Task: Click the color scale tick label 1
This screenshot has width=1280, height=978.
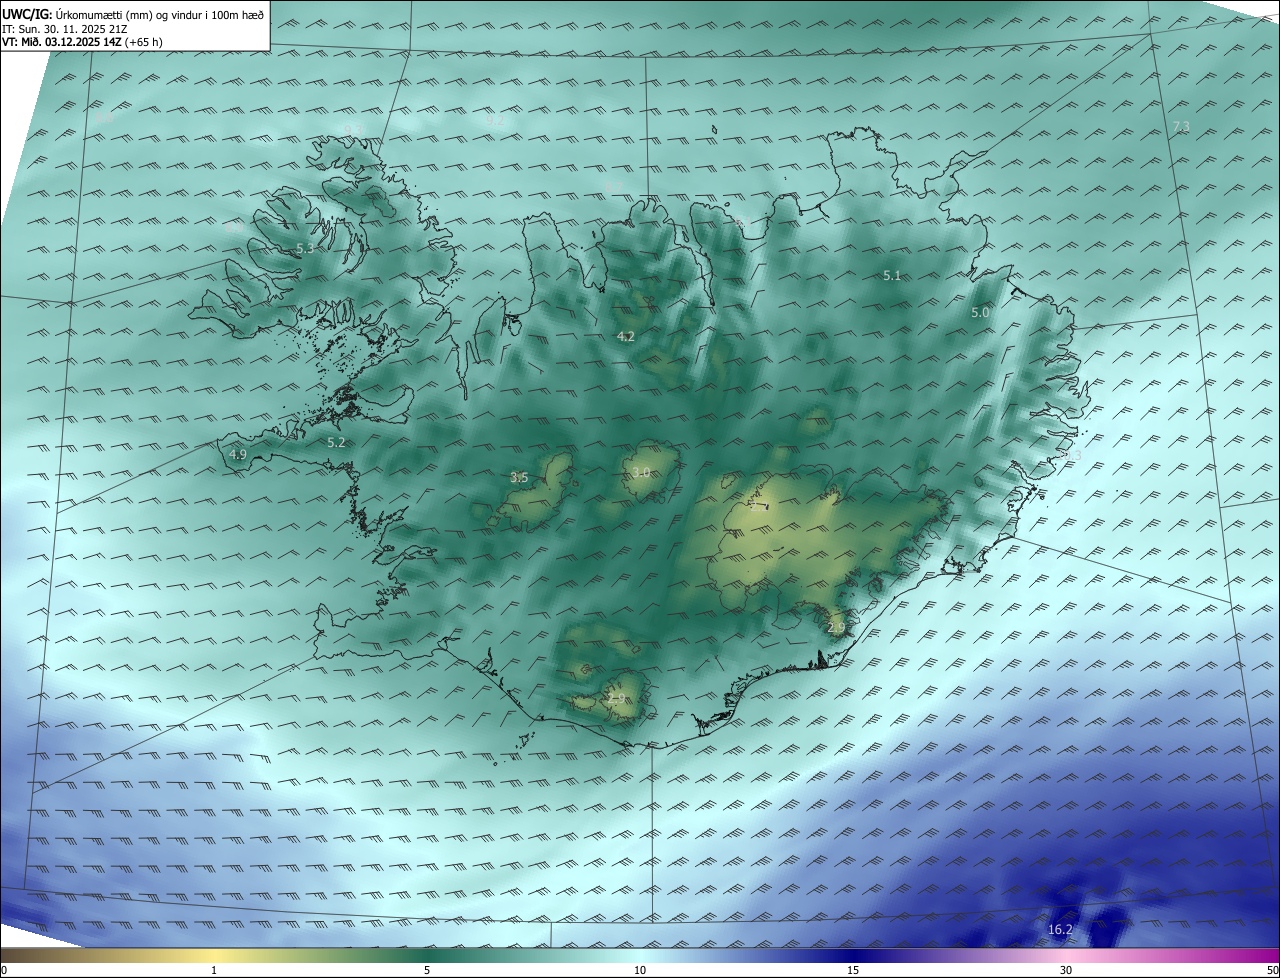Action: pos(214,970)
